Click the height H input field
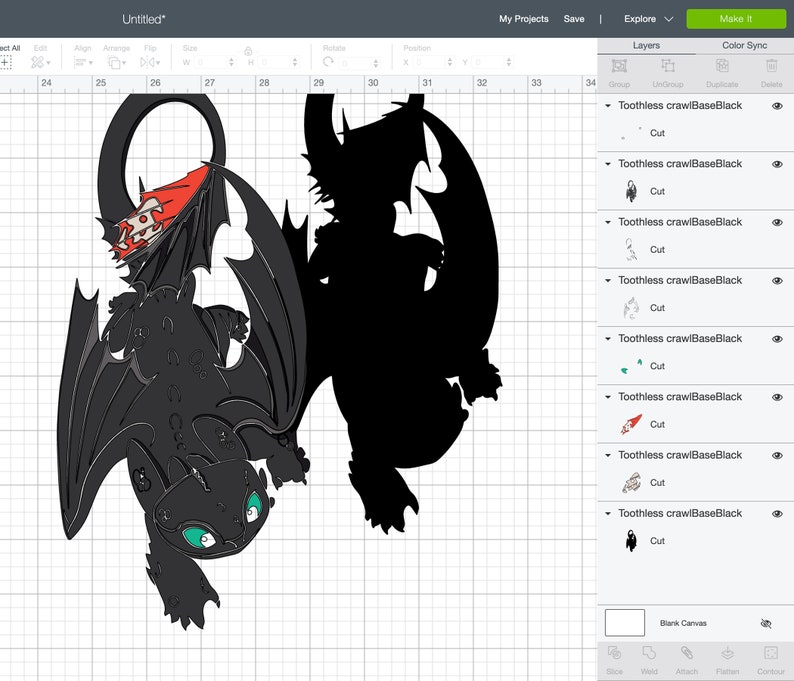Screen dimensions: 794x681 pos(274,62)
